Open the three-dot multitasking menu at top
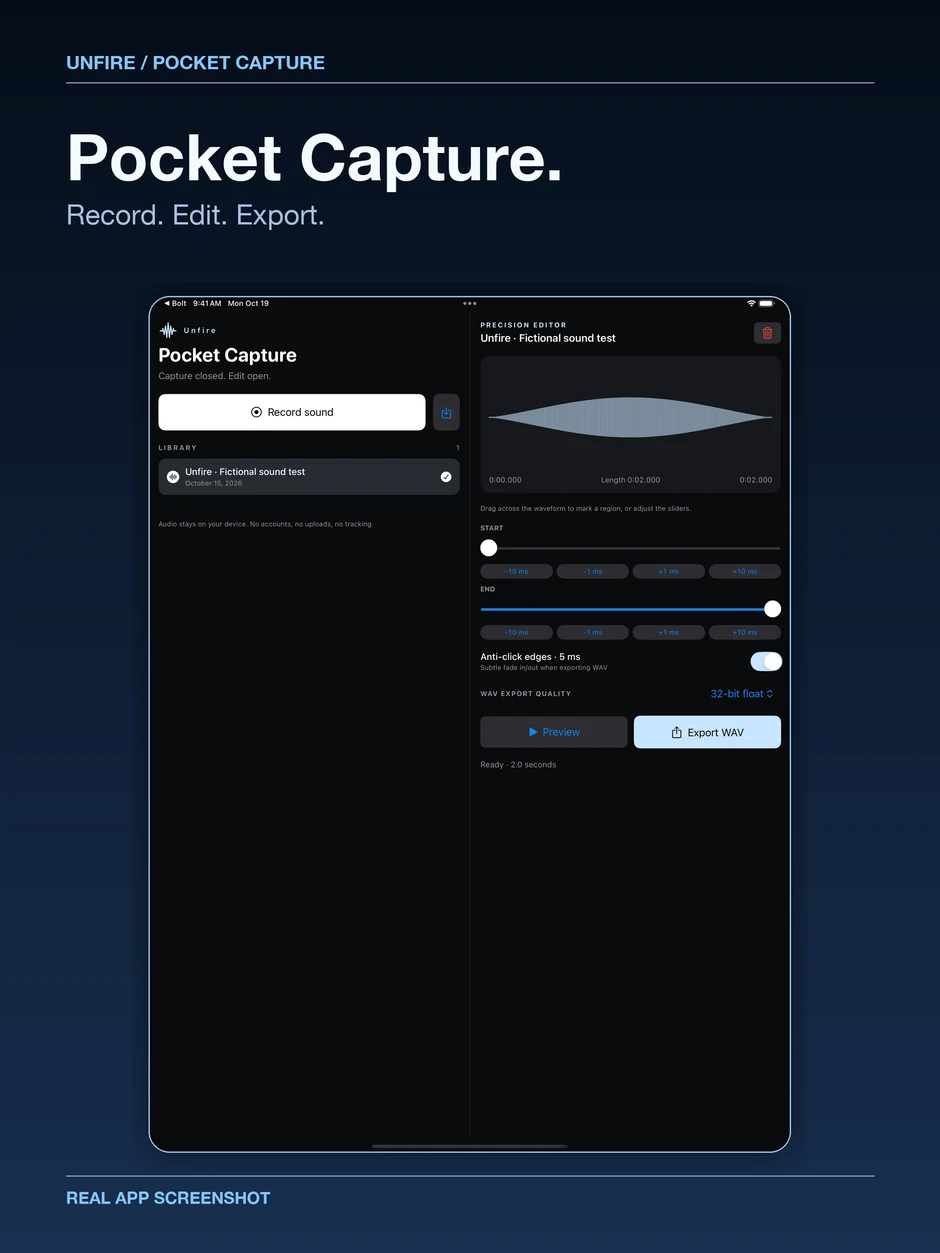940x1253 pixels. click(470, 303)
